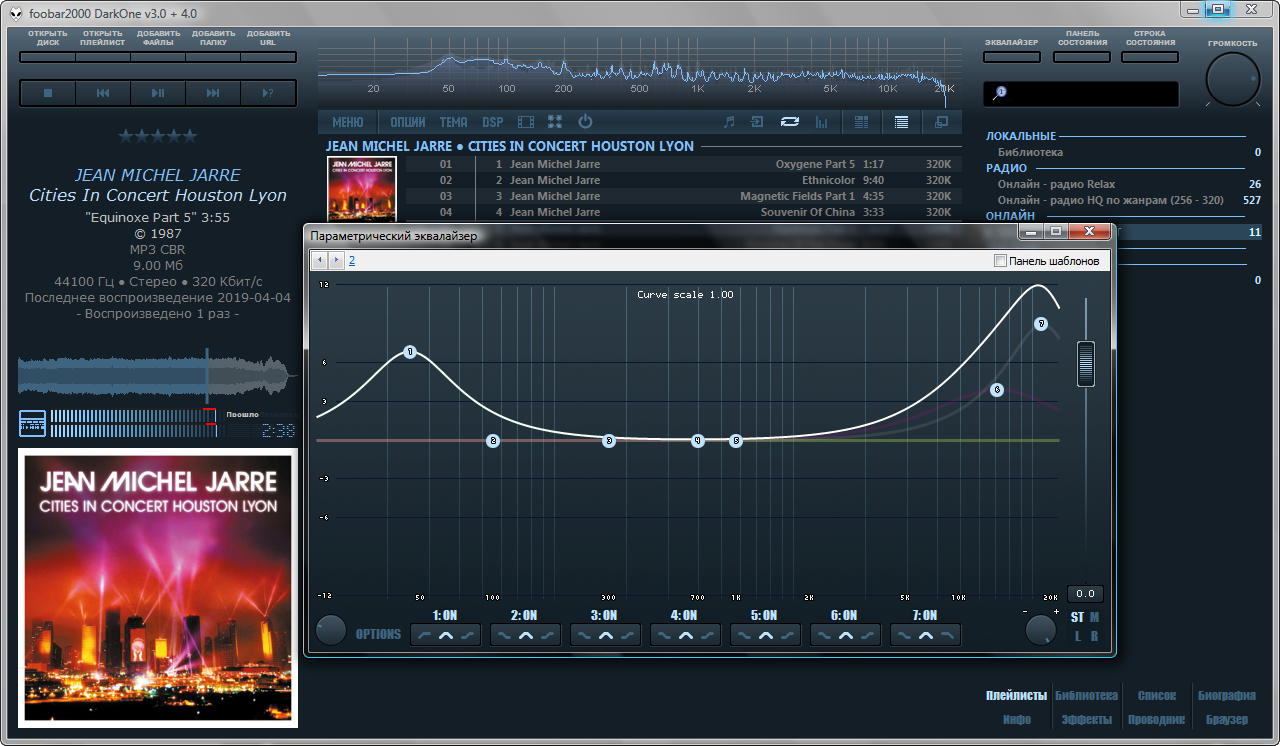
Task: Go to the previous track
Action: tap(103, 93)
